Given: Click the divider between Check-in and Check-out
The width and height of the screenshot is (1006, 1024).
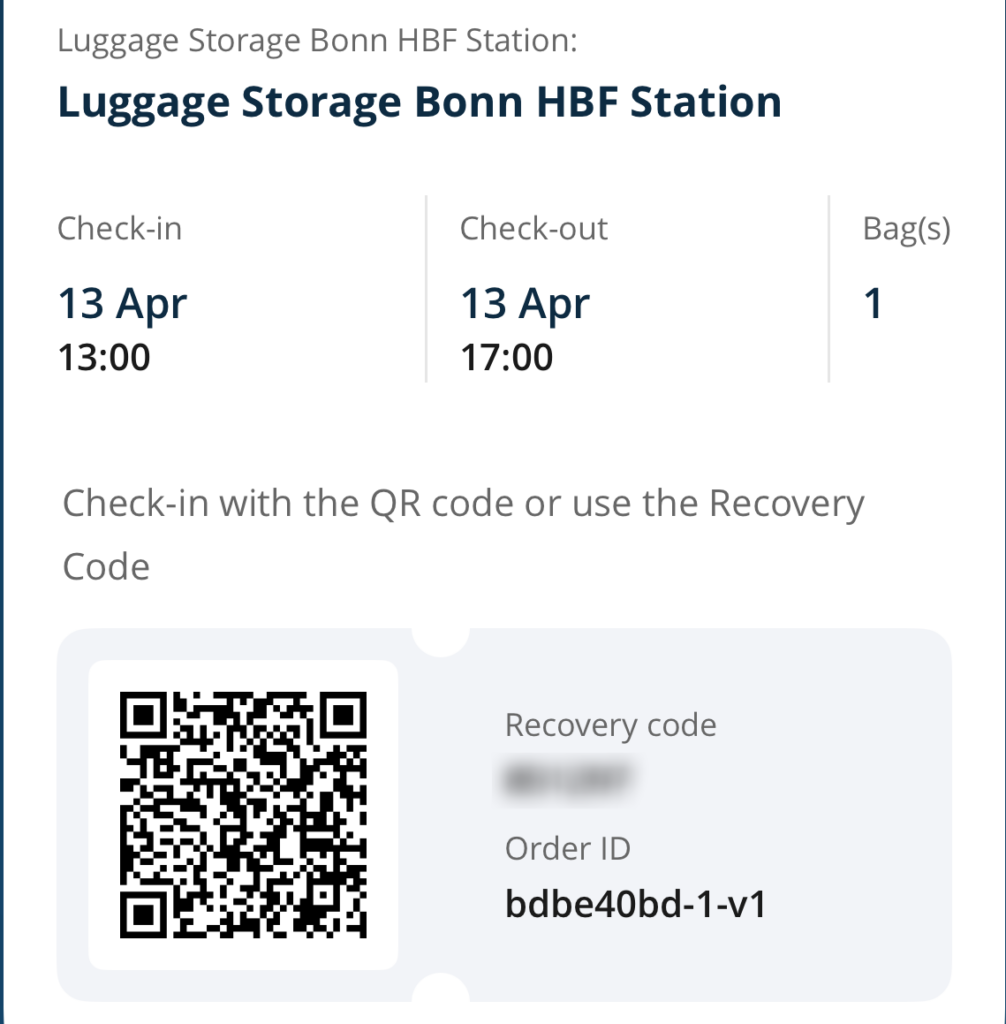Looking at the screenshot, I should click(426, 289).
